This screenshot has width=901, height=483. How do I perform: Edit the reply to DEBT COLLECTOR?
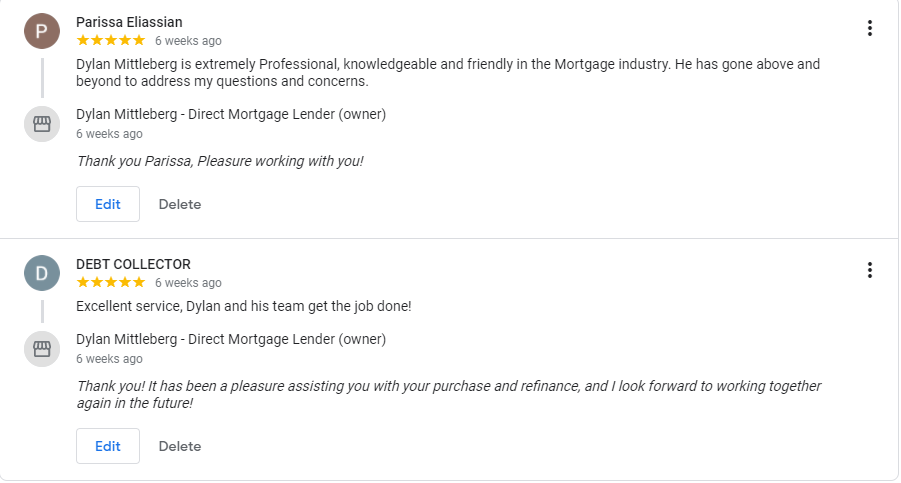108,446
